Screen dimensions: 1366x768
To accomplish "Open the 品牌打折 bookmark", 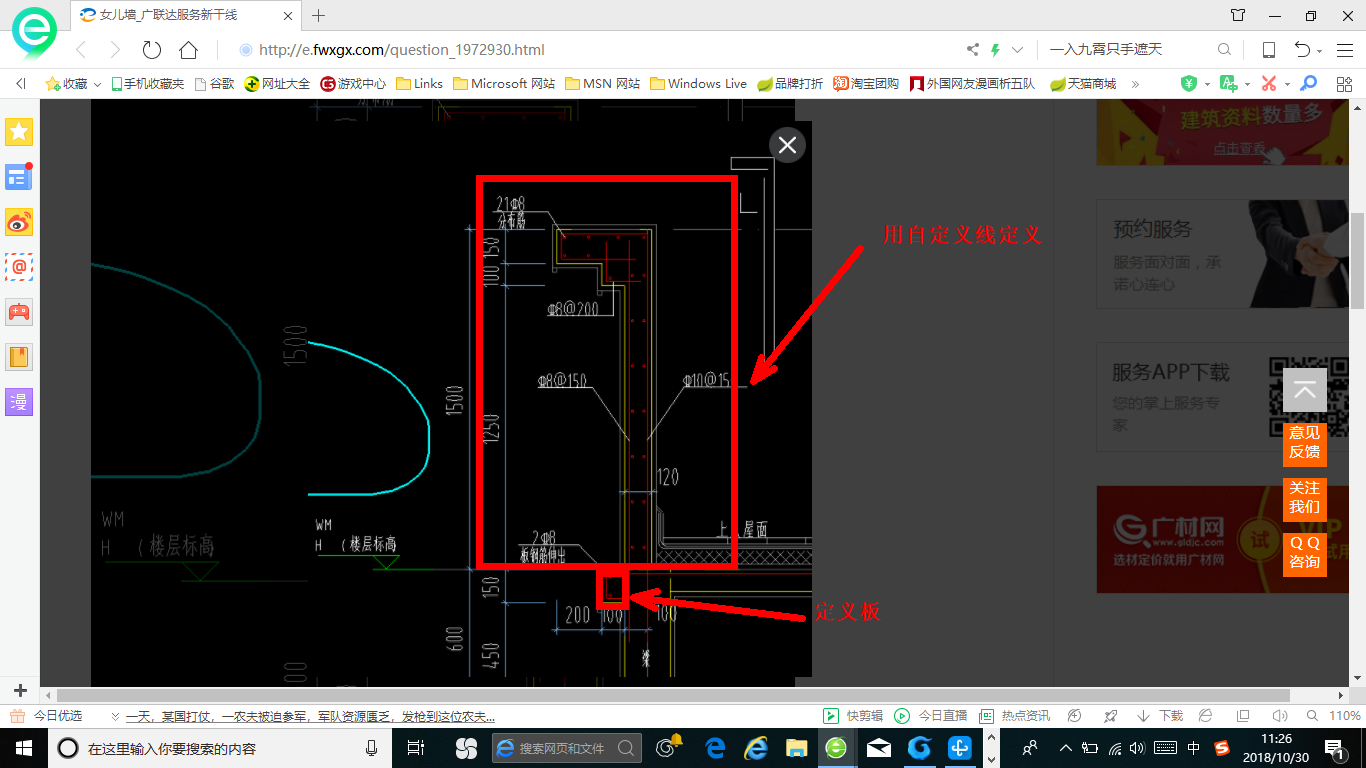I will tap(790, 84).
